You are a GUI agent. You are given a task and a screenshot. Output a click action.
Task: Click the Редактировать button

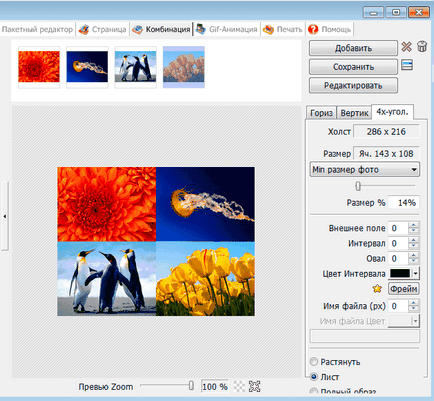pyautogui.click(x=353, y=86)
